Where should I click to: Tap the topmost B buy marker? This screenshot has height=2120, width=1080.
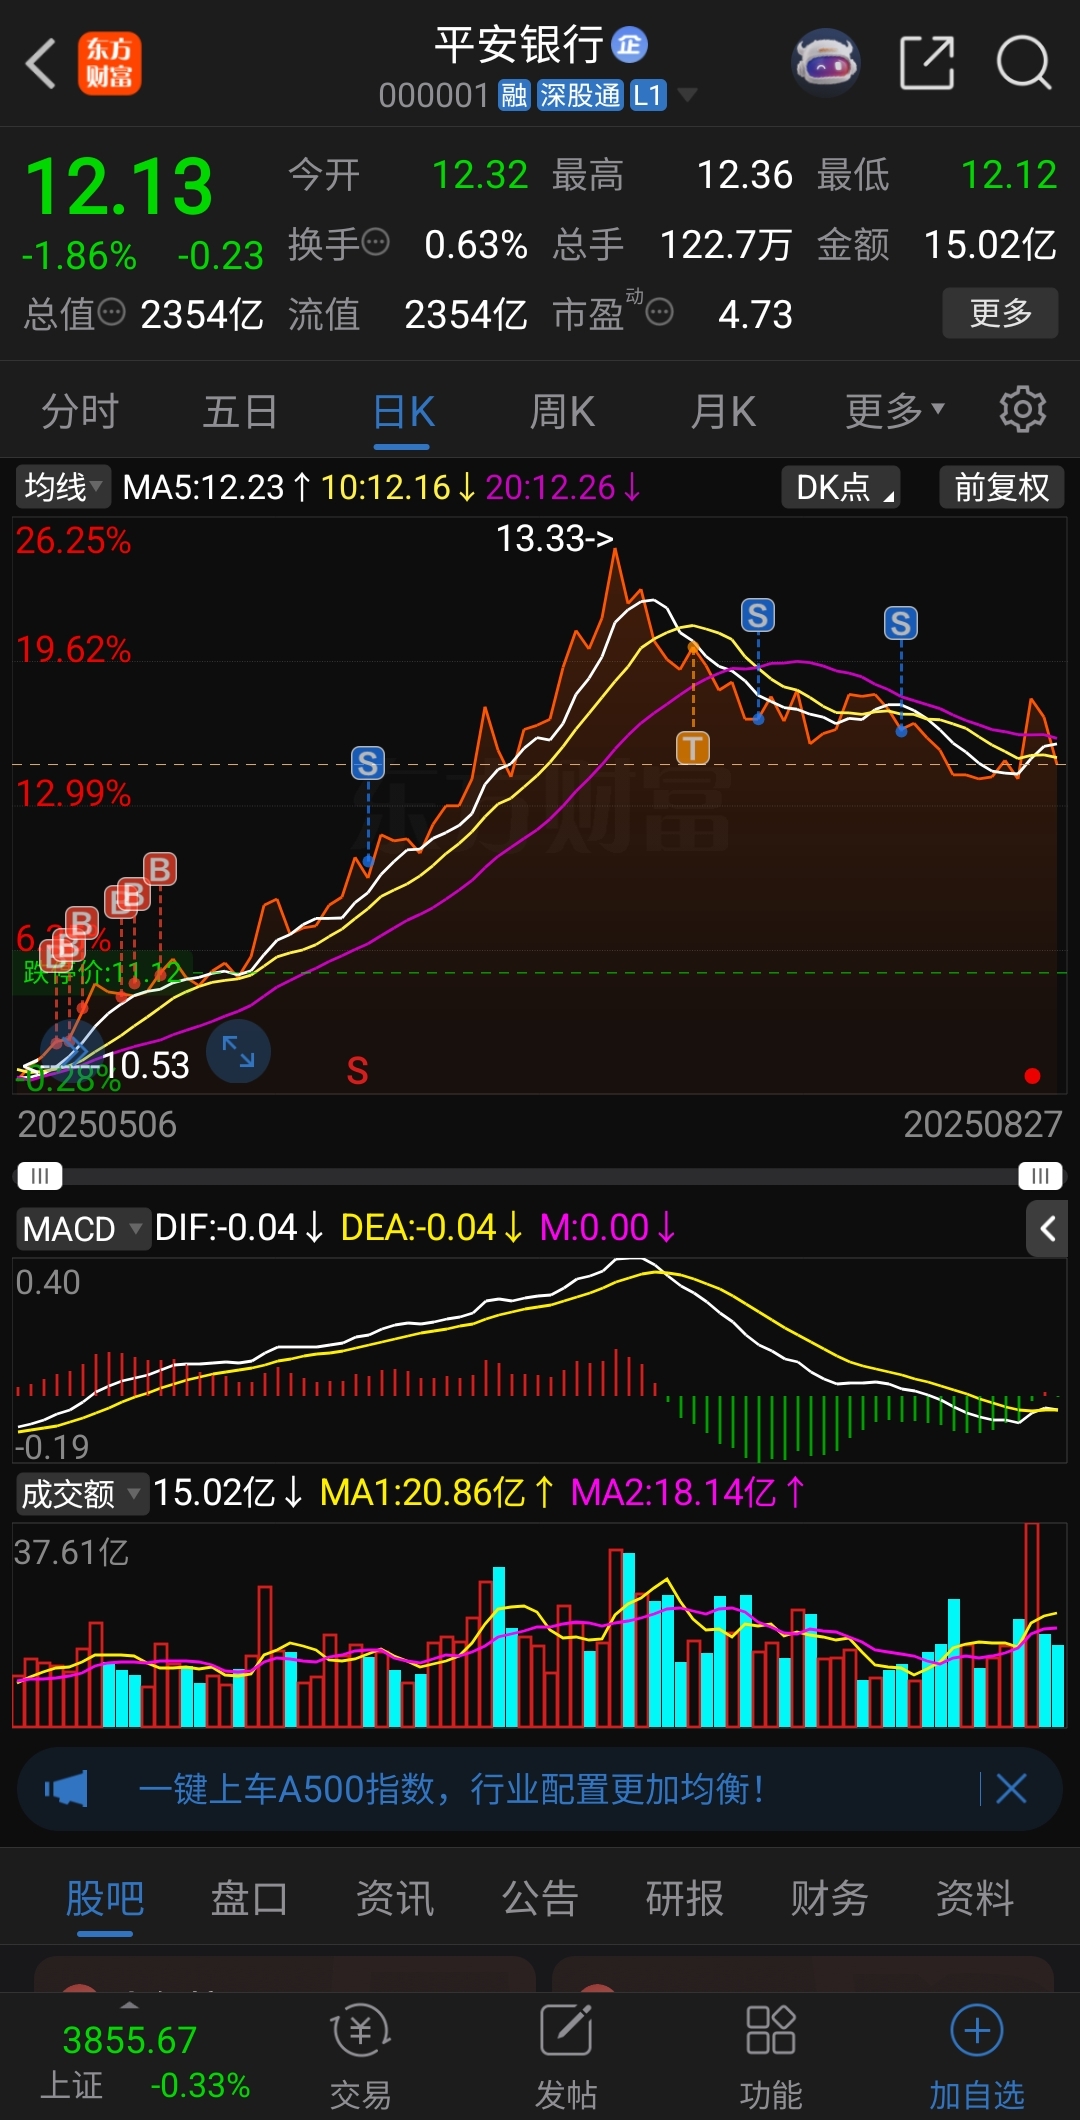coord(160,869)
